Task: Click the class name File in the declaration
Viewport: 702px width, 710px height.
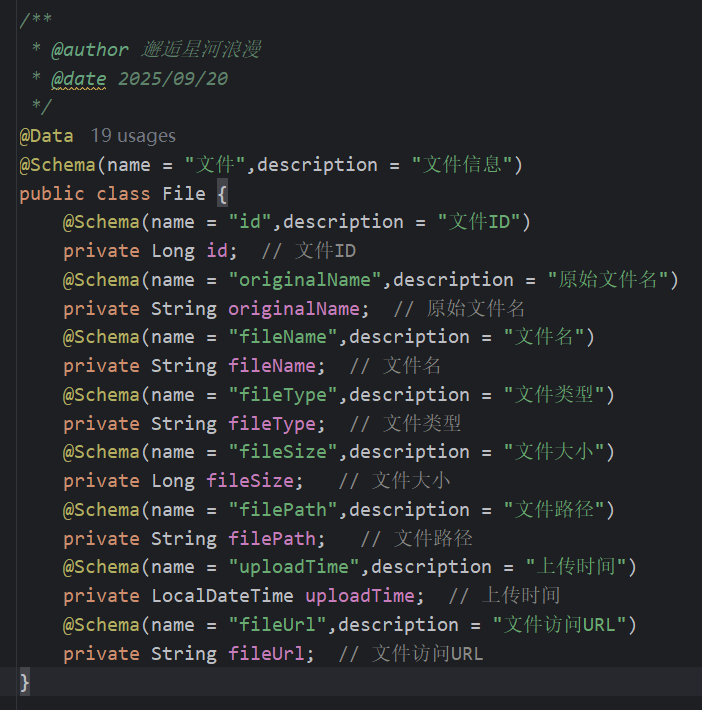Action: coord(184,194)
